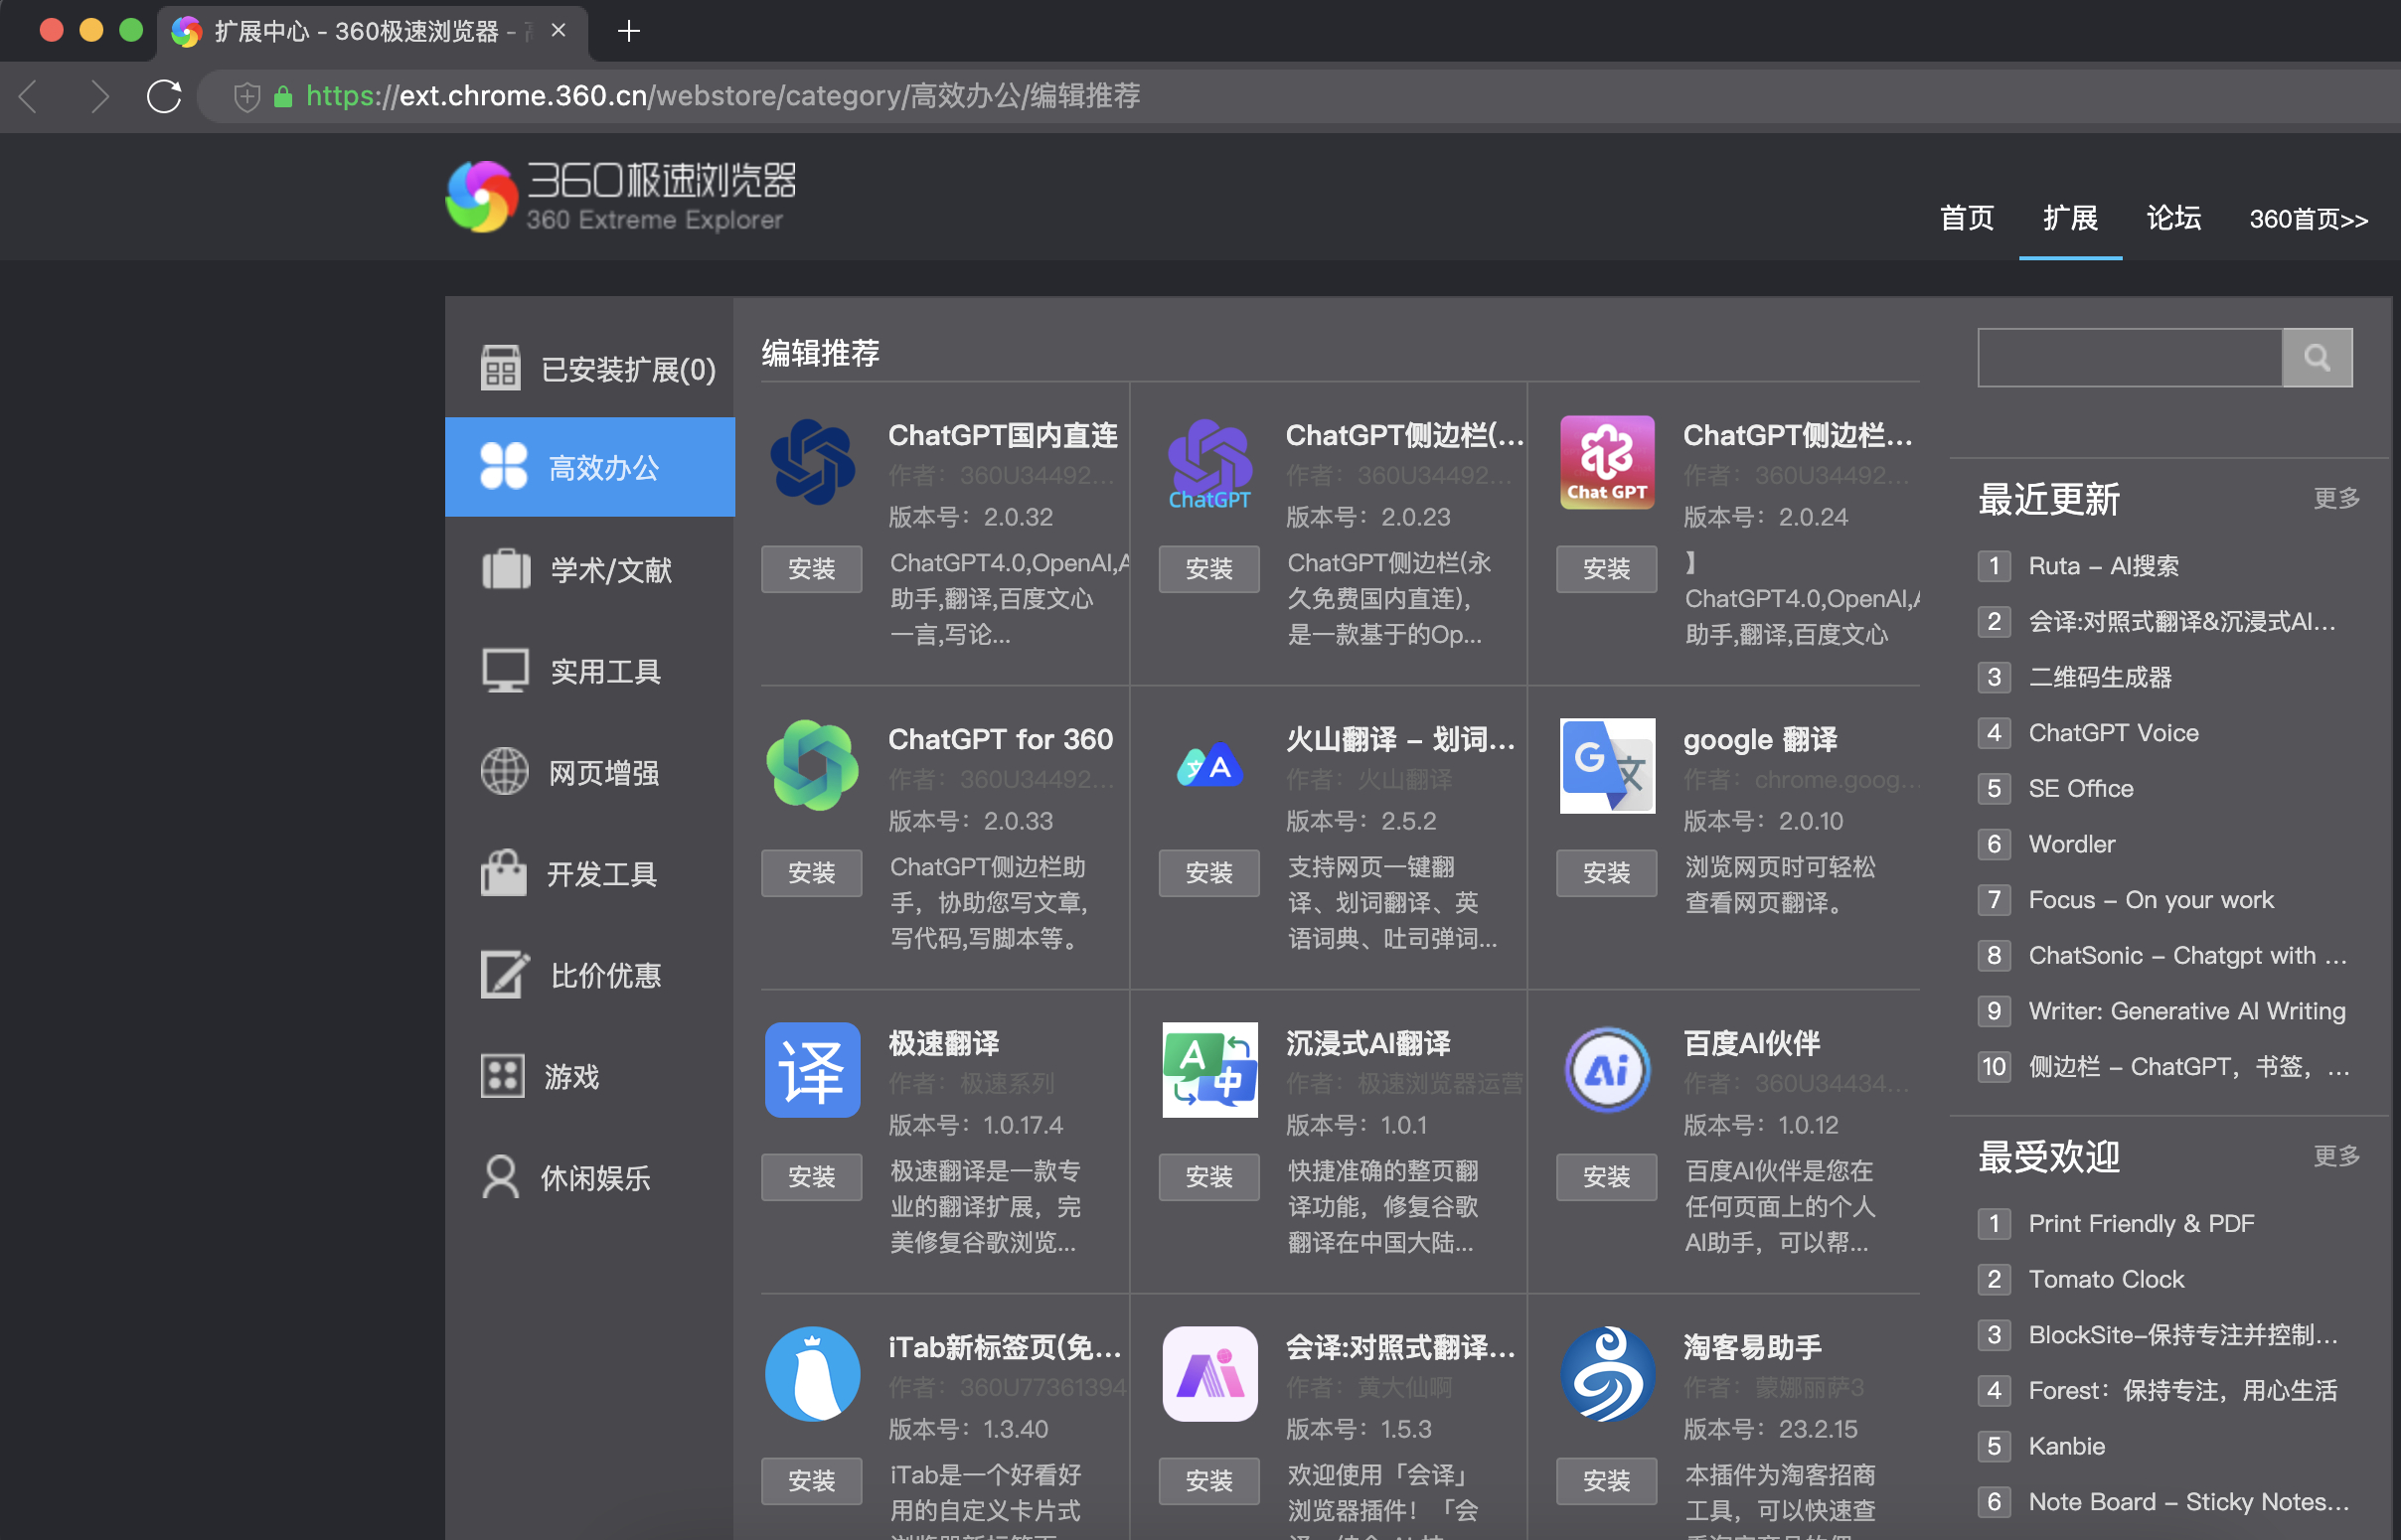Open the 学术/文献 category in sidebar
The height and width of the screenshot is (1540, 2401).
pyautogui.click(x=611, y=569)
